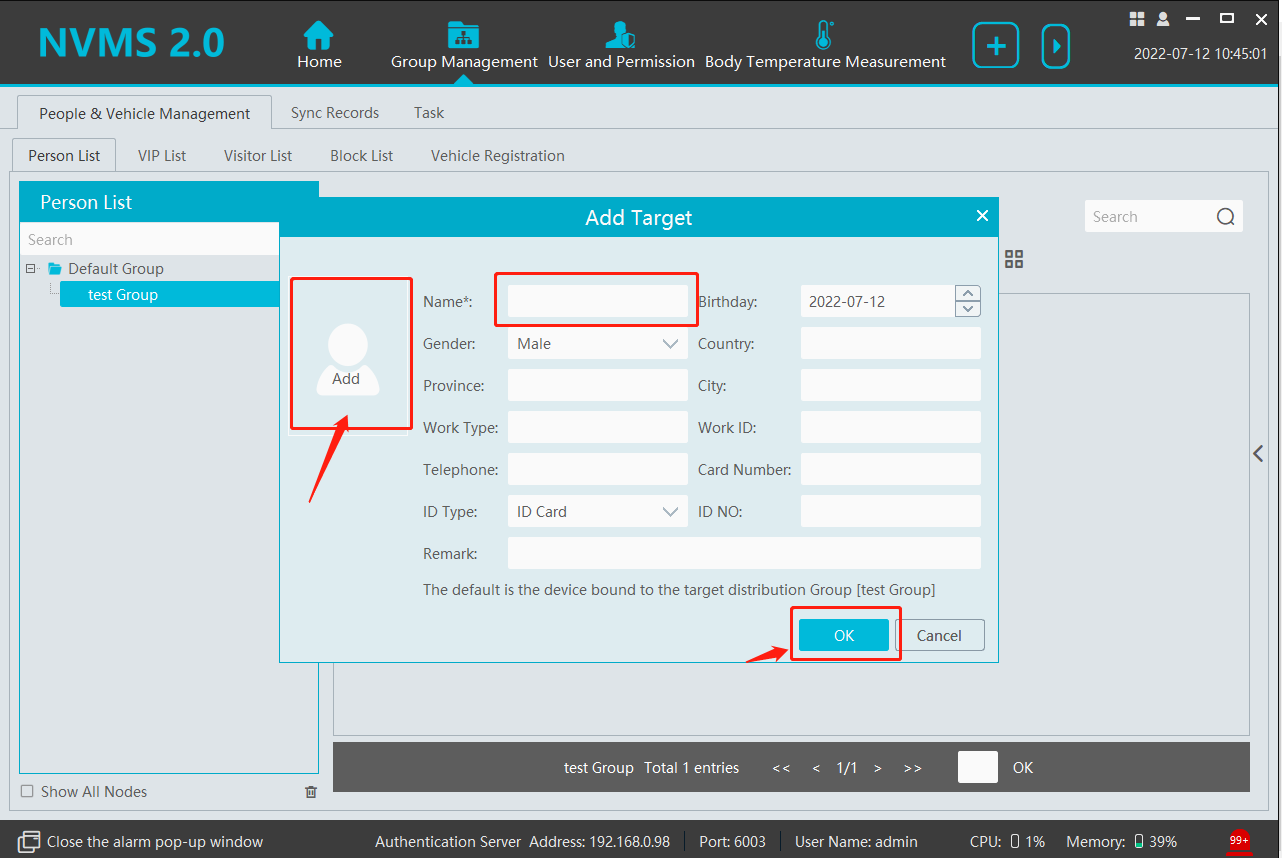
Task: Click the Card Number input field
Action: click(891, 469)
